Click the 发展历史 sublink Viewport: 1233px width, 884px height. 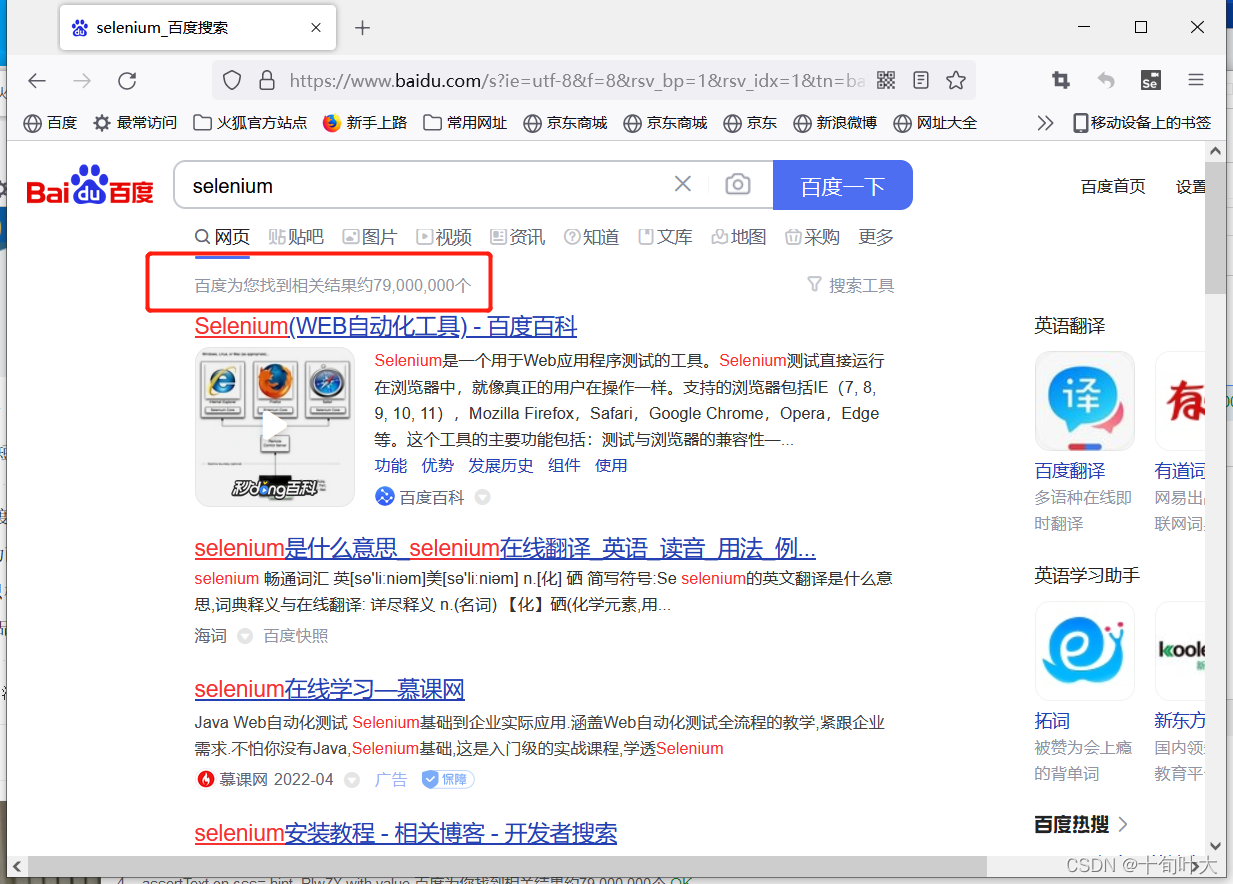[x=501, y=465]
